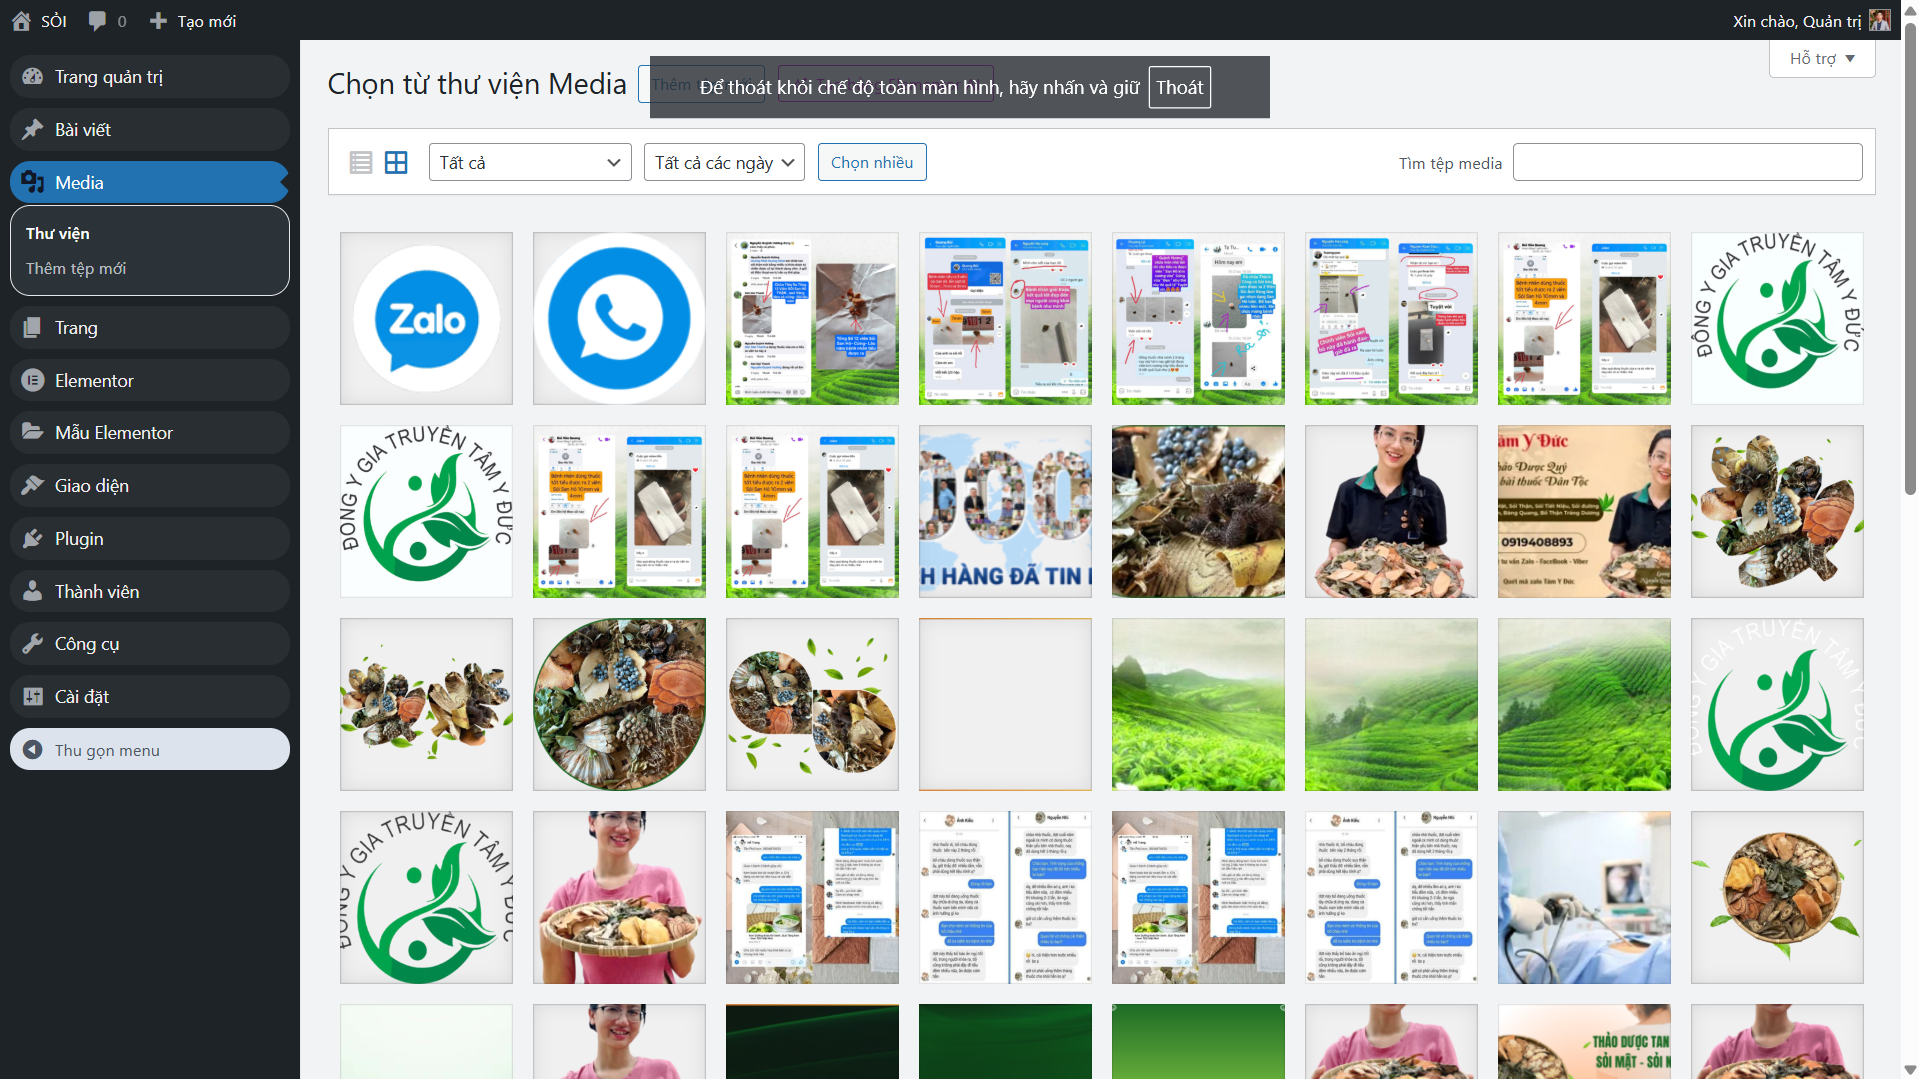
Task: Open the Thư viện submenu link
Action: (58, 234)
